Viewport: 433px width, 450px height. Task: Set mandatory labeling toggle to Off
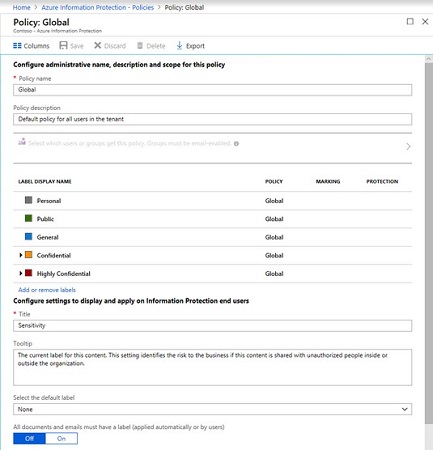[29, 438]
